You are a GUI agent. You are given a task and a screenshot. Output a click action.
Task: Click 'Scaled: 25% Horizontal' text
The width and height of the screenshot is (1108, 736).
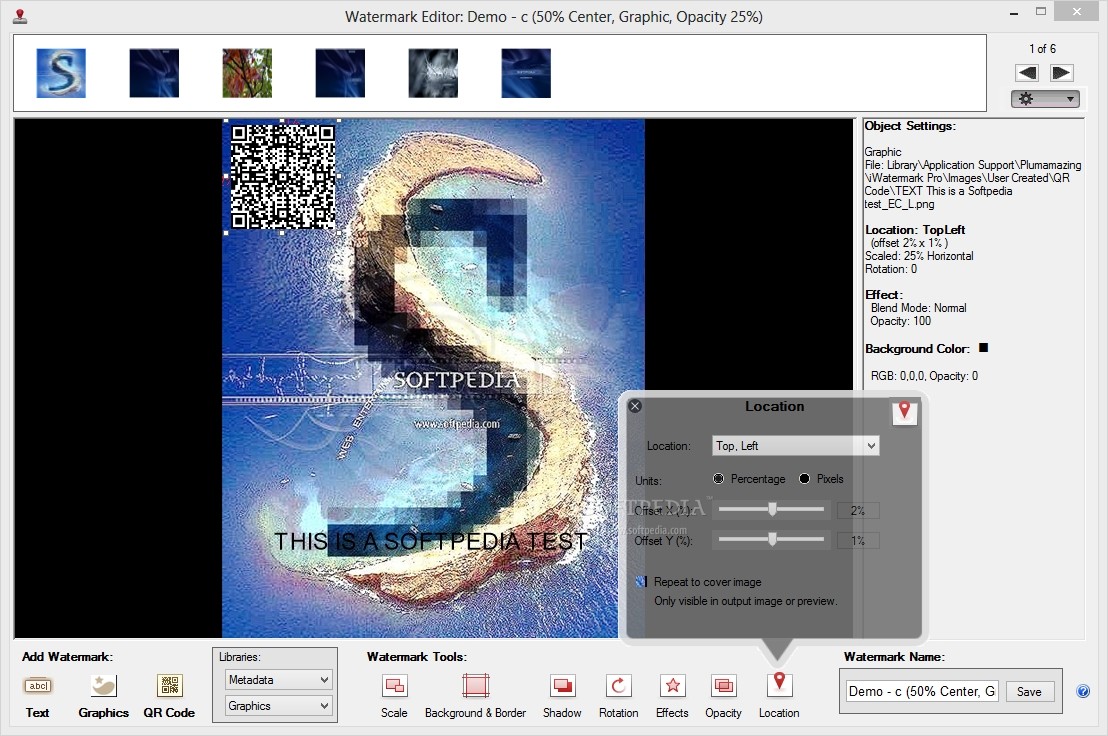coord(919,256)
